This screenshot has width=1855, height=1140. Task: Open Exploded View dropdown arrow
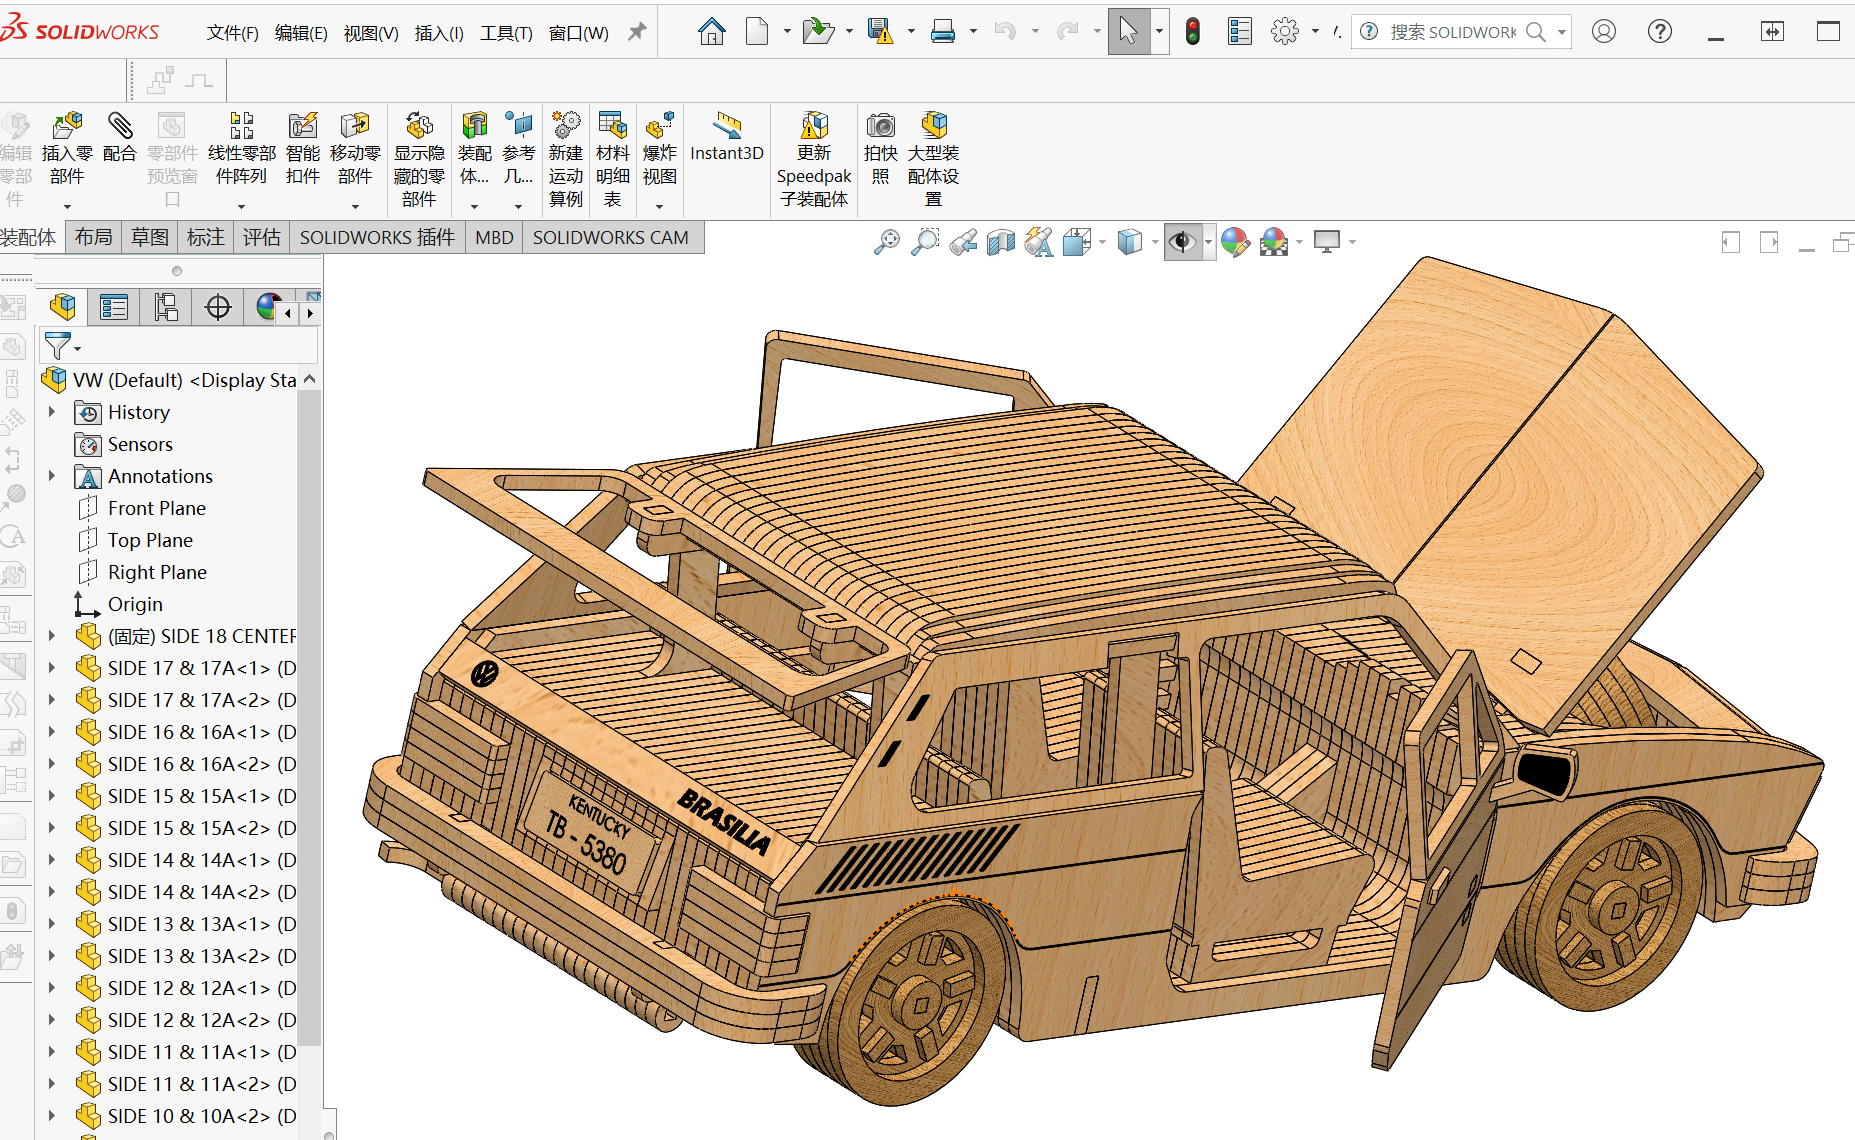[x=659, y=206]
